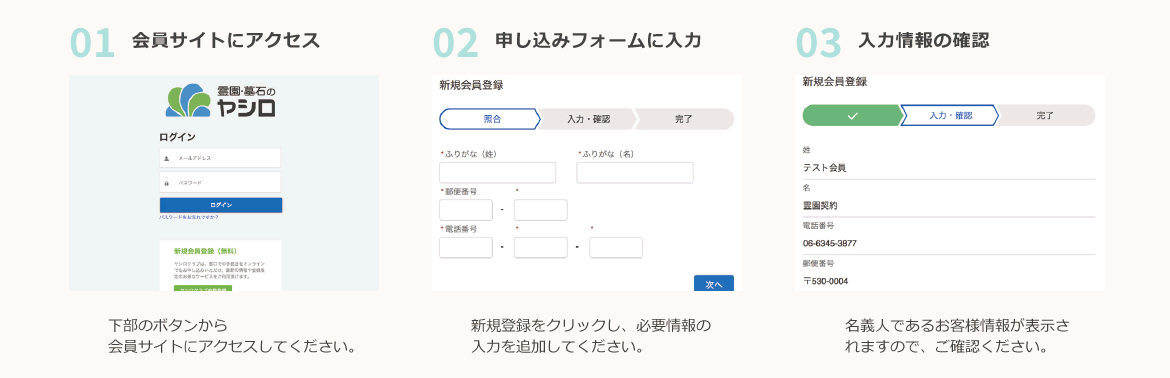Focus the last 電話番号 input box
Screen dimensions: 1170x378
click(616, 248)
